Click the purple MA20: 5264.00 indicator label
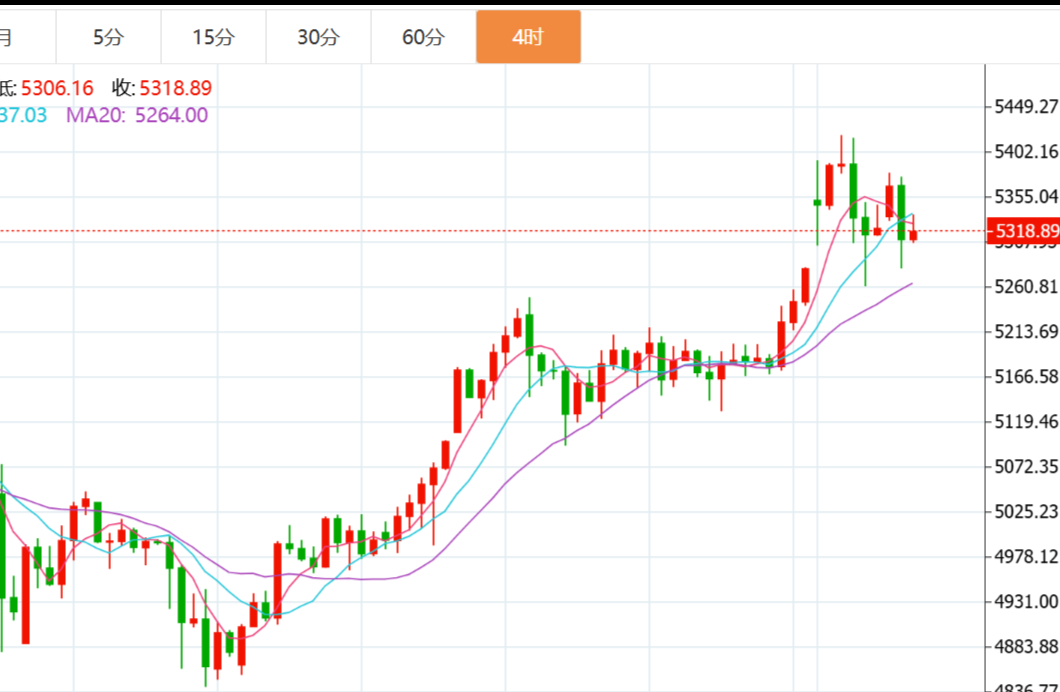This screenshot has height=692, width=1060. [137, 115]
